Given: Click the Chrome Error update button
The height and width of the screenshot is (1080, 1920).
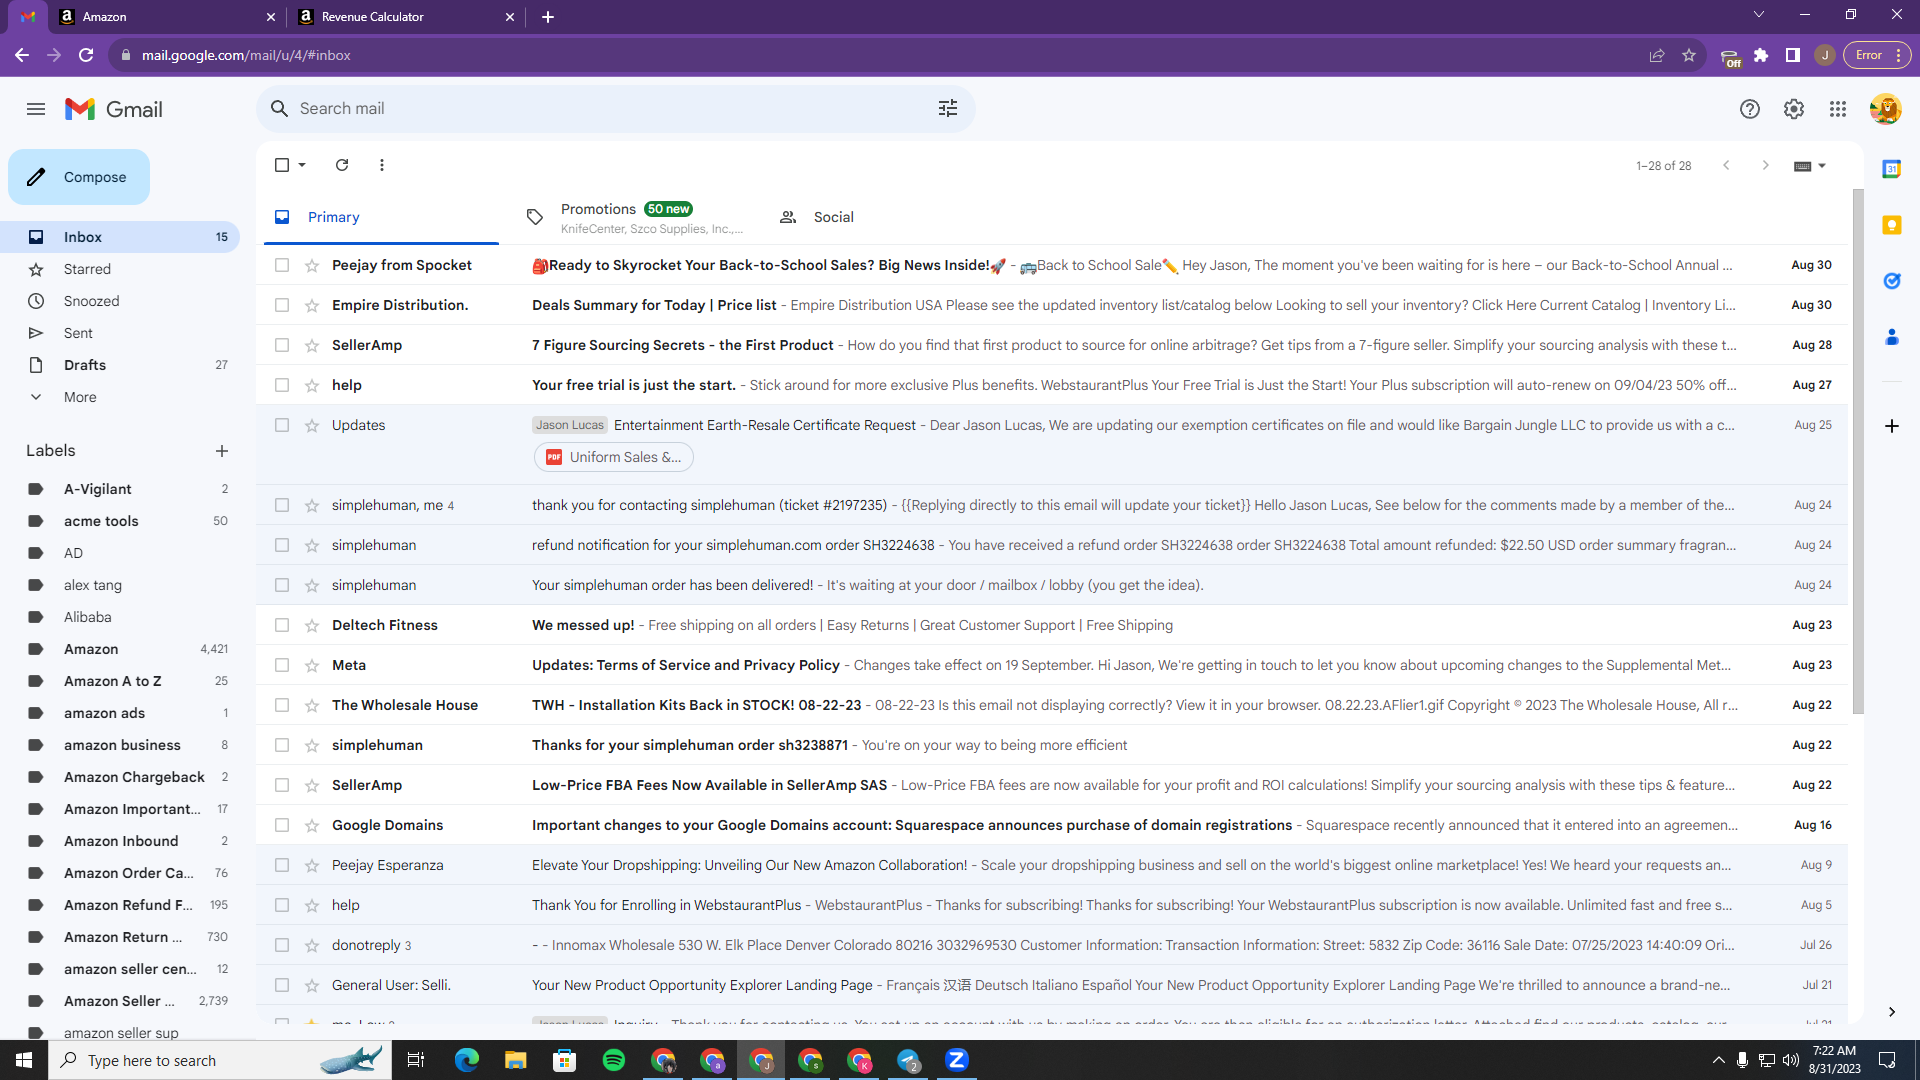Looking at the screenshot, I should tap(1877, 55).
